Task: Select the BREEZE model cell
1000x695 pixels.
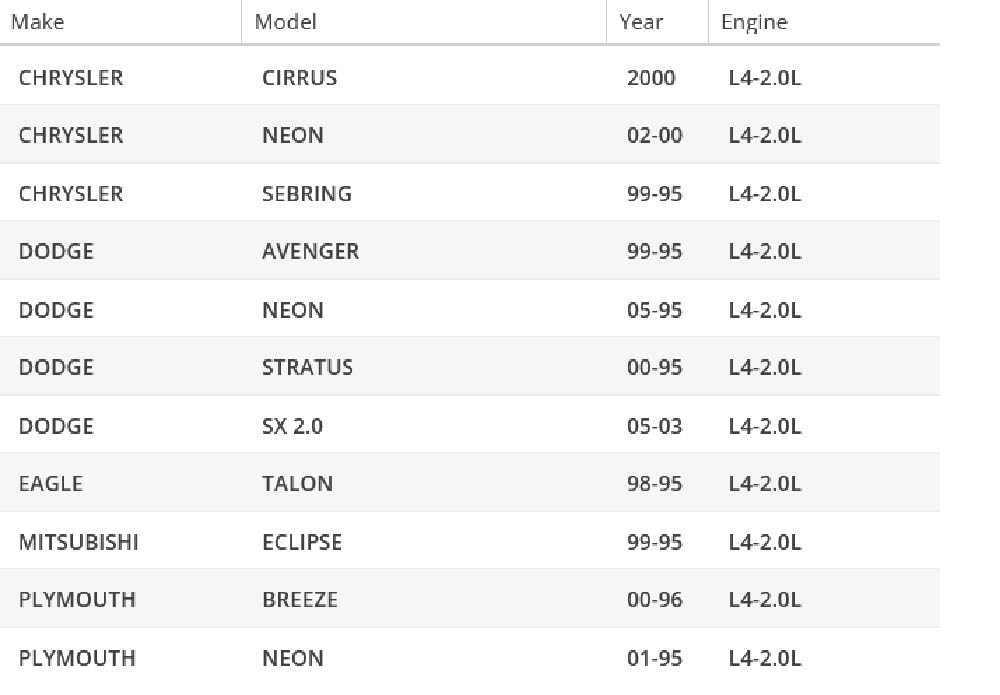Action: pyautogui.click(x=300, y=600)
